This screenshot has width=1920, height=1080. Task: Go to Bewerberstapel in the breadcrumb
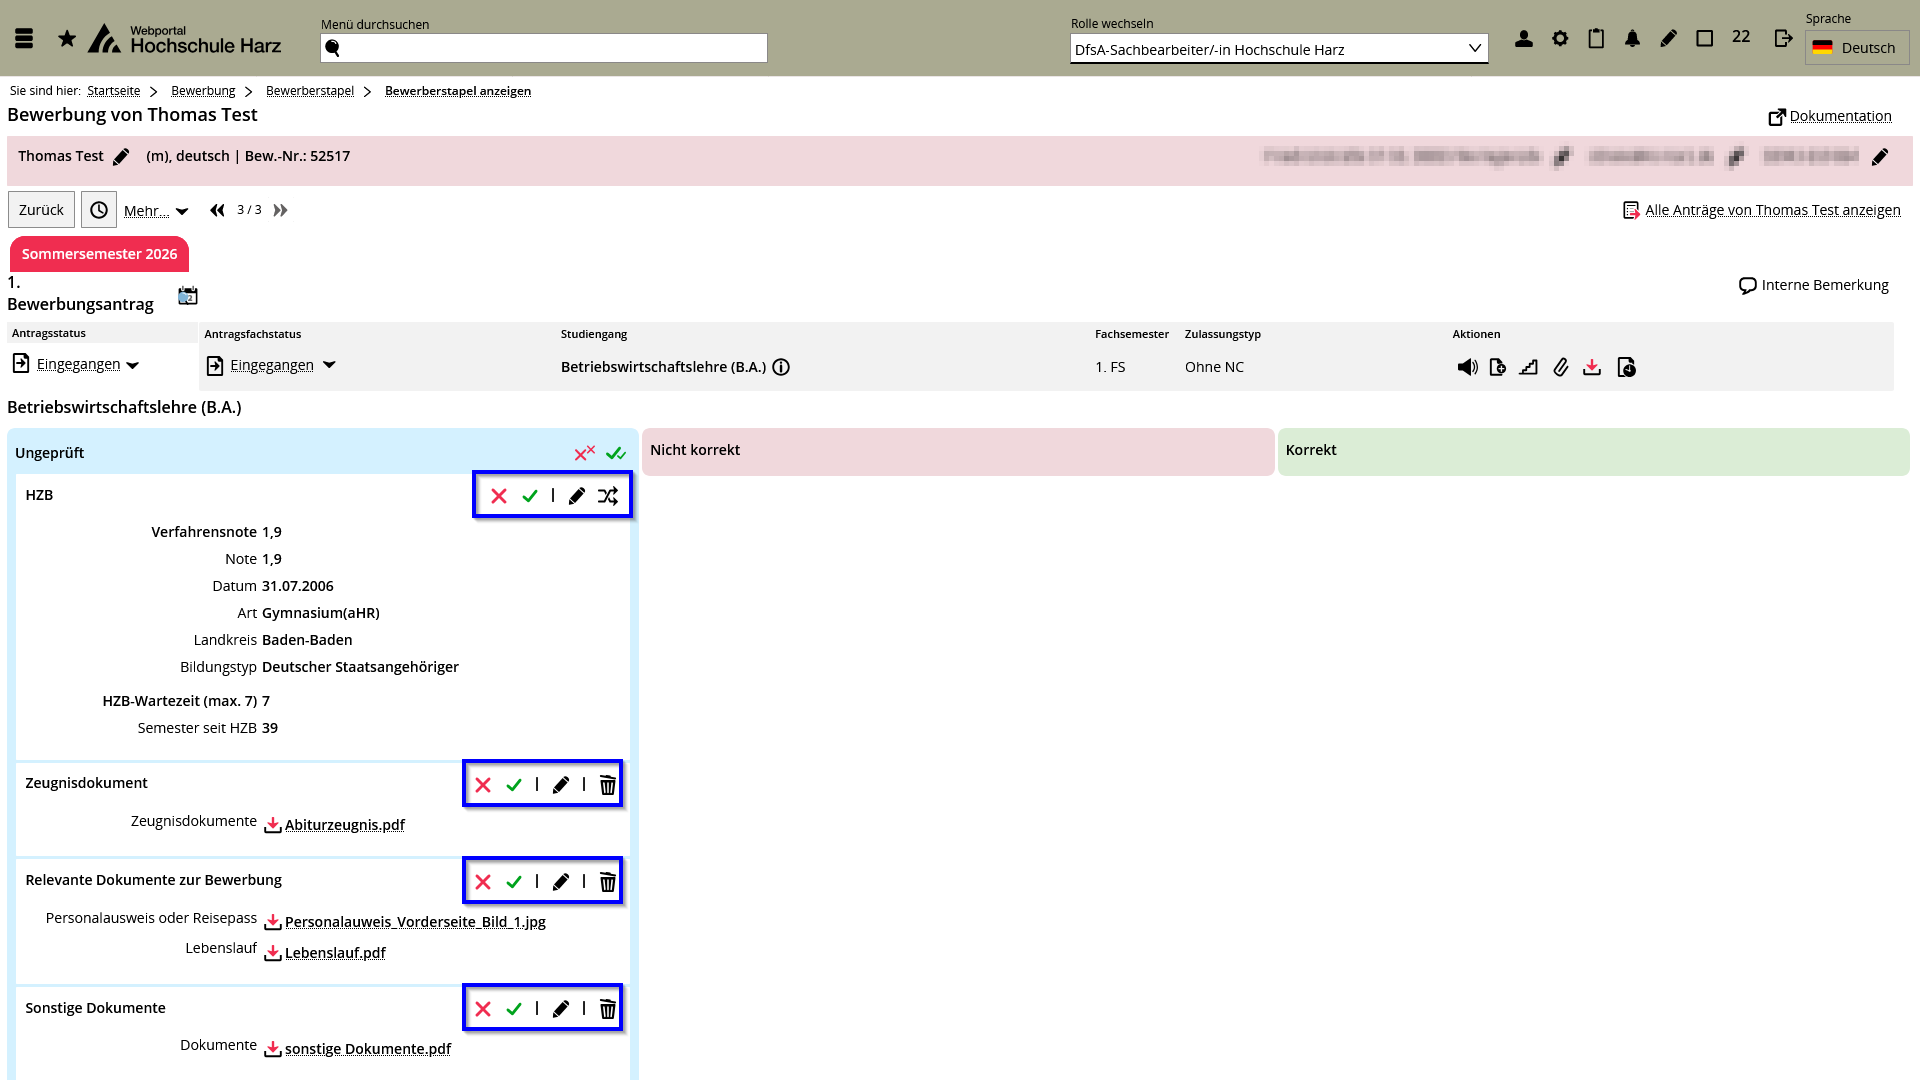click(x=310, y=91)
